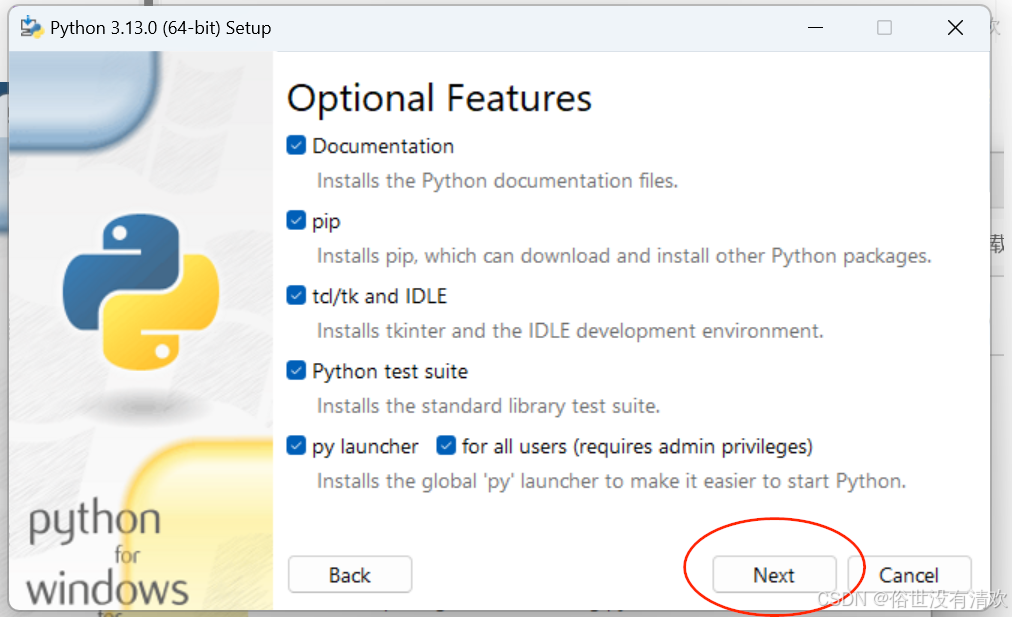Close the Python Setup window
This screenshot has height=617, width=1012.
(x=955, y=28)
